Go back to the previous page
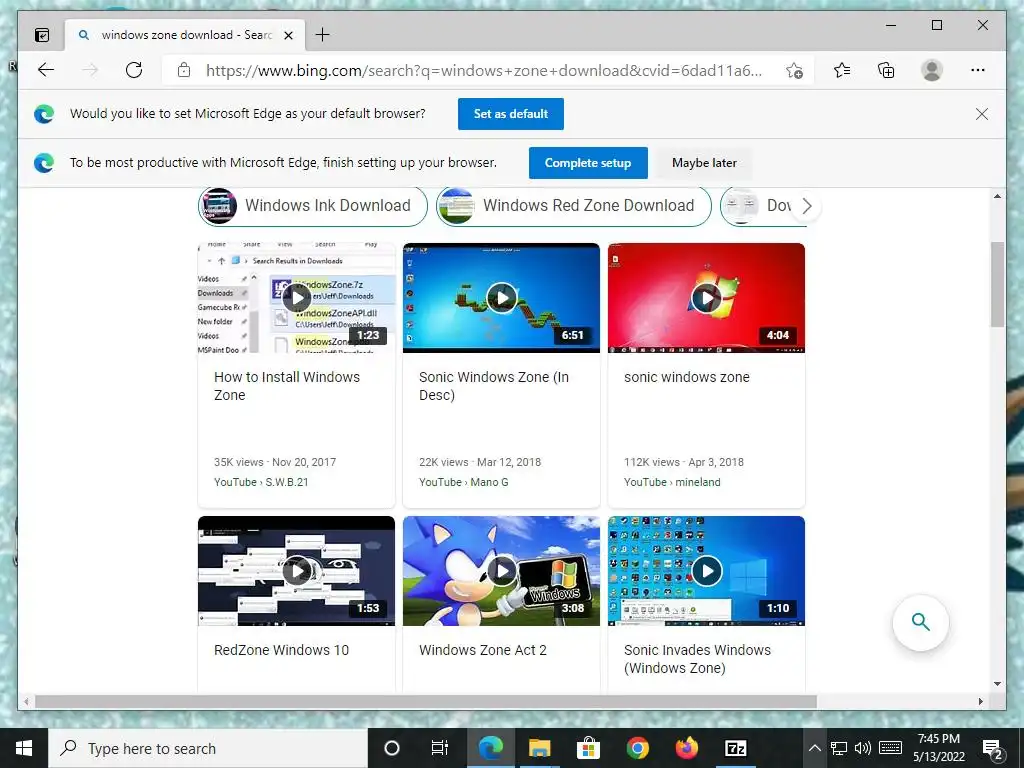Viewport: 1024px width, 768px height. click(x=46, y=70)
